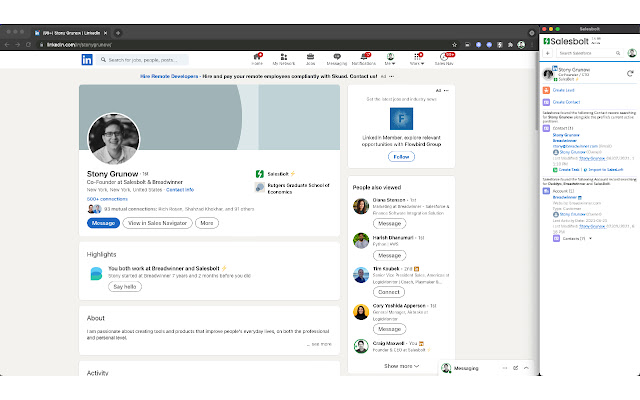Click View in Sales Navigator button
This screenshot has height=400, width=640.
coord(157,223)
